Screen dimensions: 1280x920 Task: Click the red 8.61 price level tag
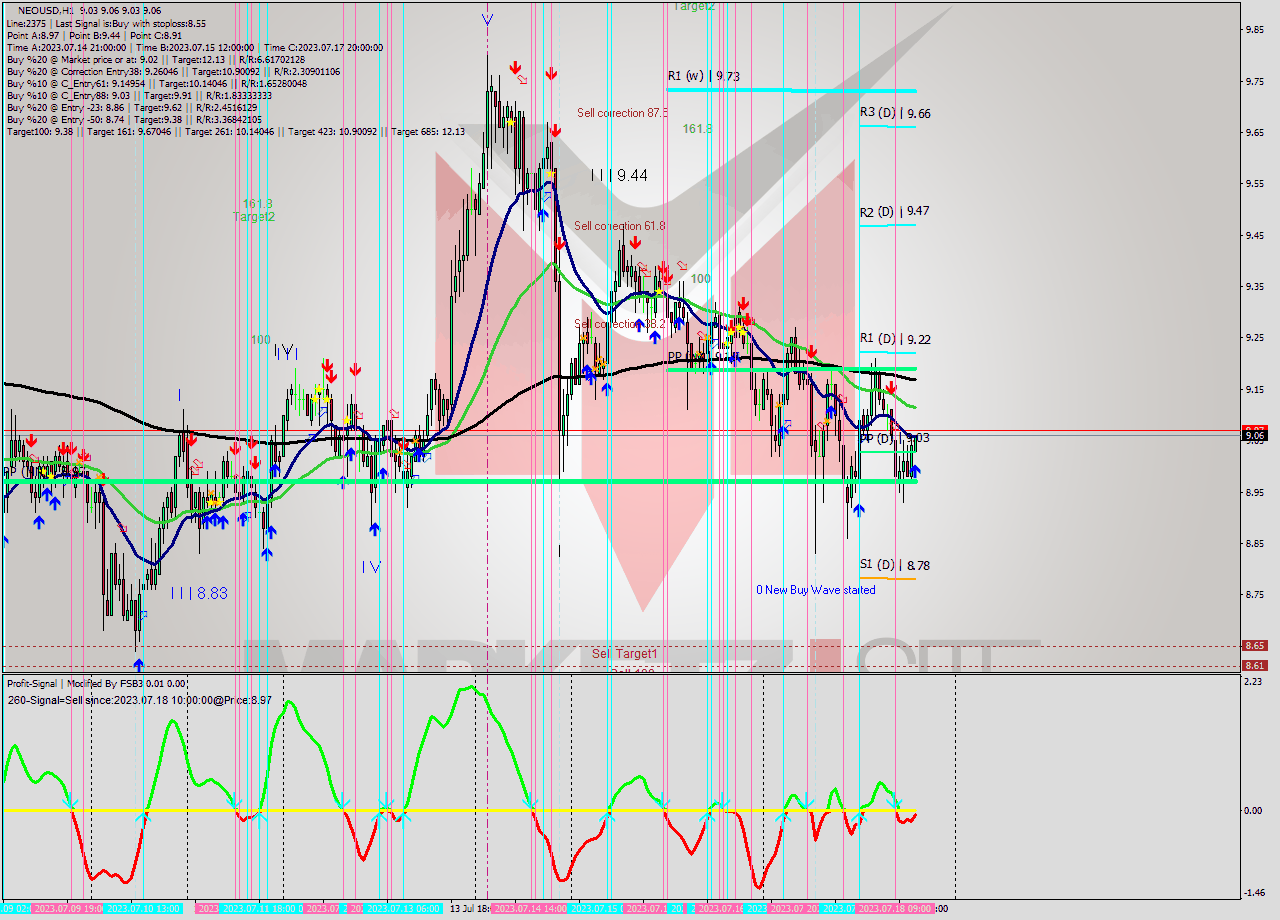pyautogui.click(x=1254, y=665)
